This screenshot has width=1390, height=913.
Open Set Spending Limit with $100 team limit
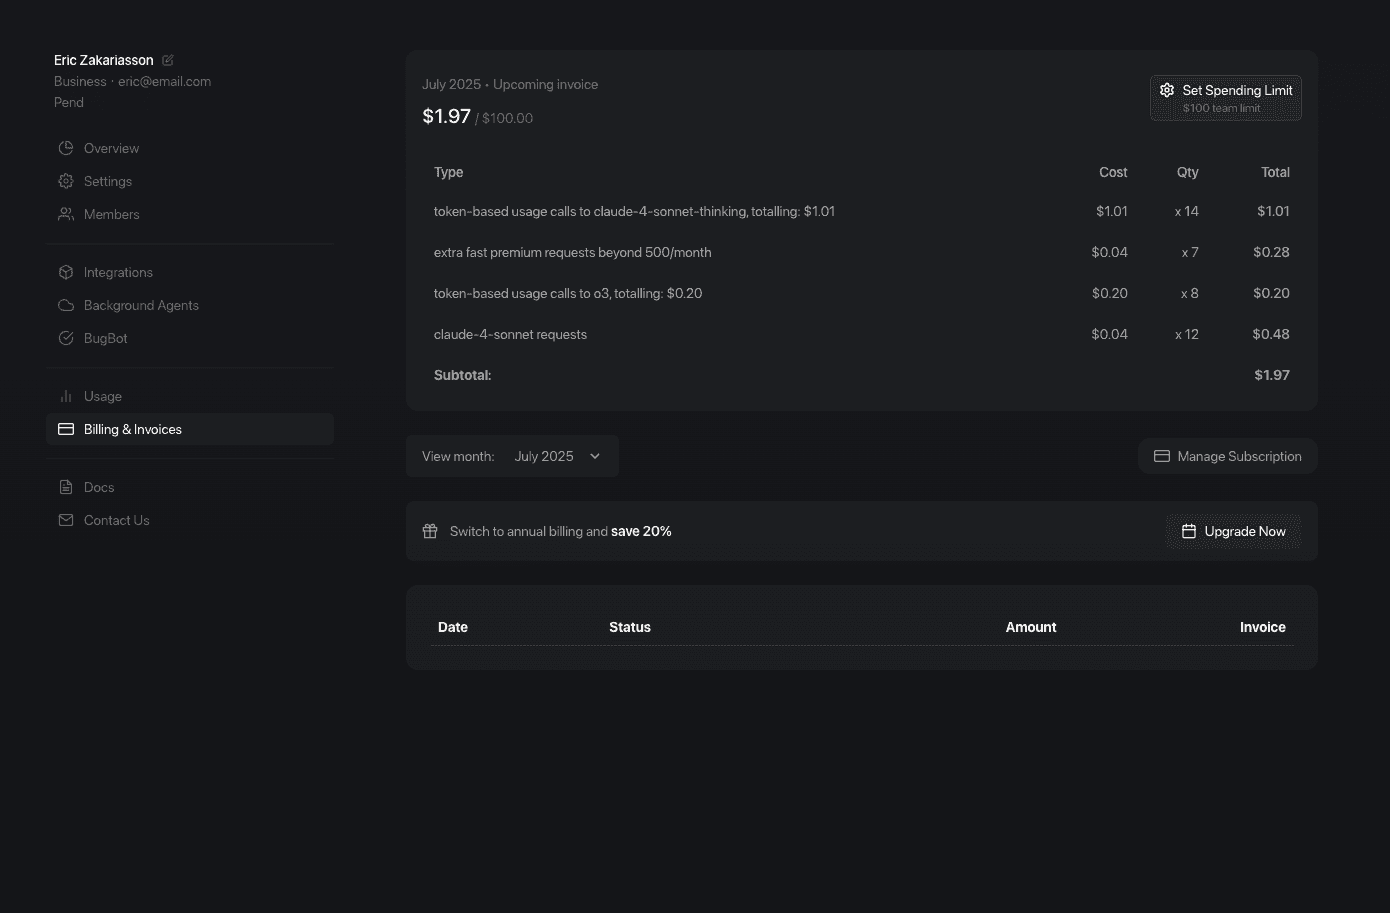[1225, 97]
